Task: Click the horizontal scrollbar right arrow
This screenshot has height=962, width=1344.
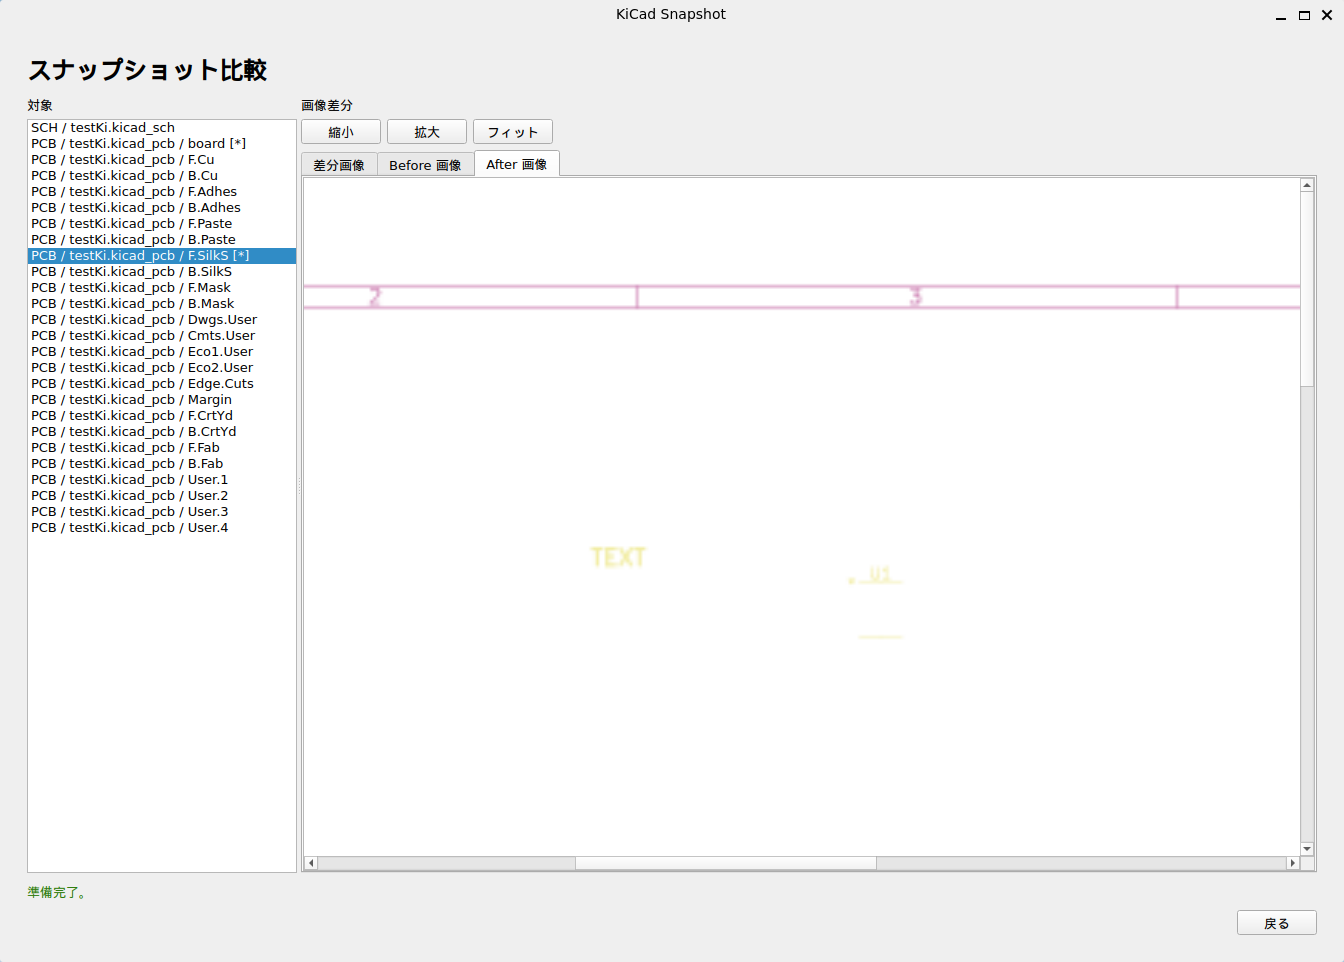Action: (1292, 863)
